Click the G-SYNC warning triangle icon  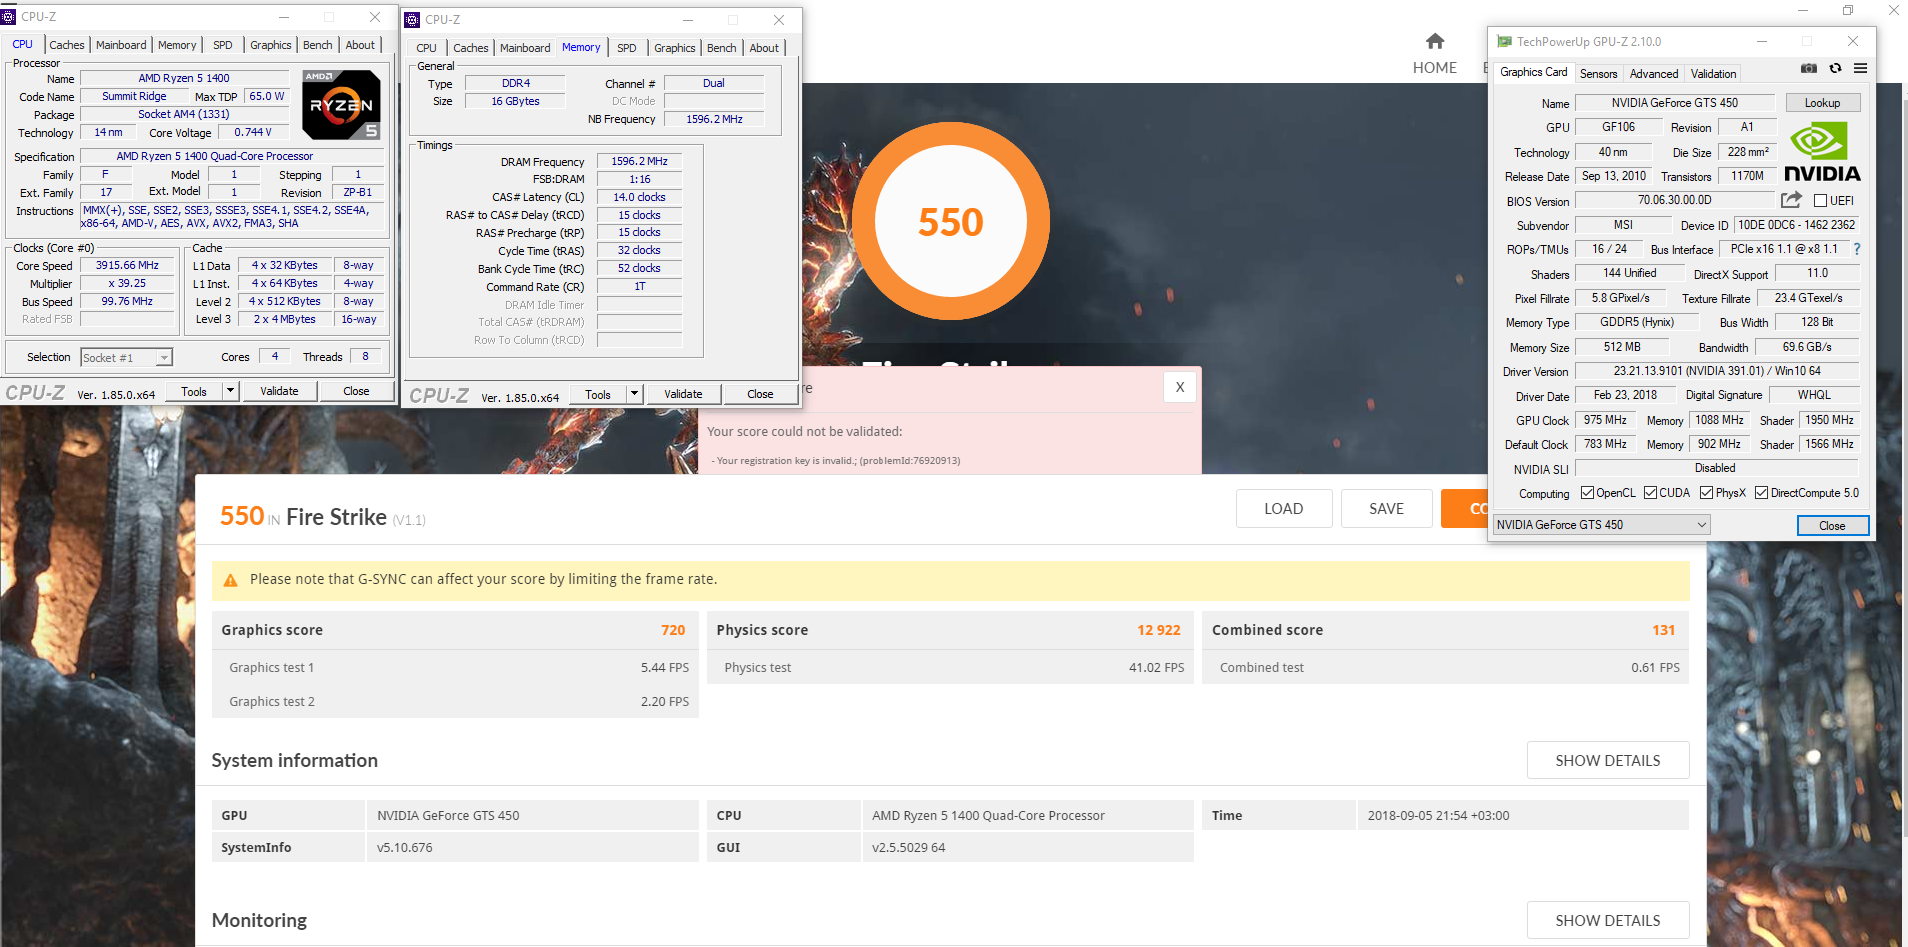[230, 580]
